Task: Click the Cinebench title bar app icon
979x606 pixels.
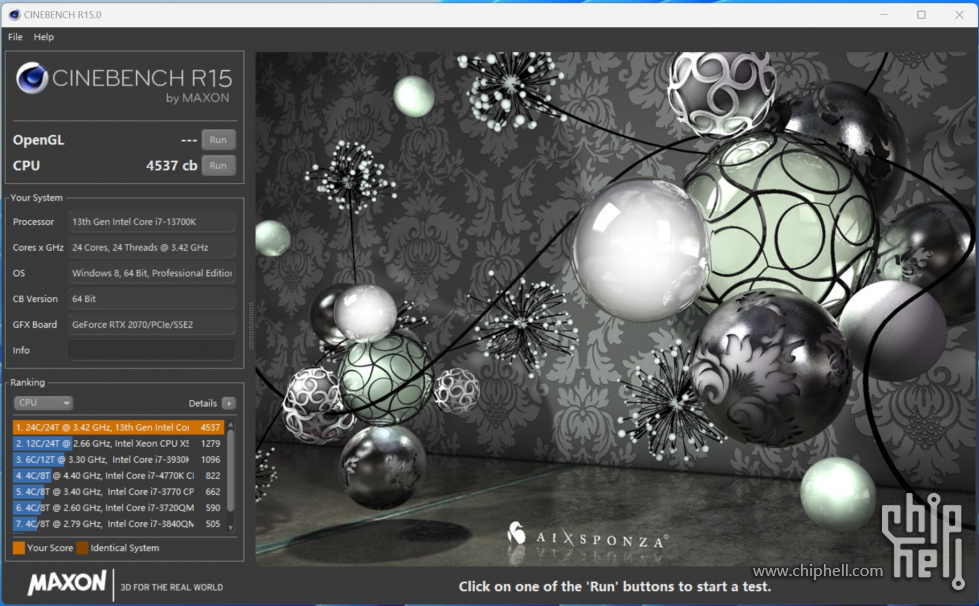Action: [x=14, y=14]
